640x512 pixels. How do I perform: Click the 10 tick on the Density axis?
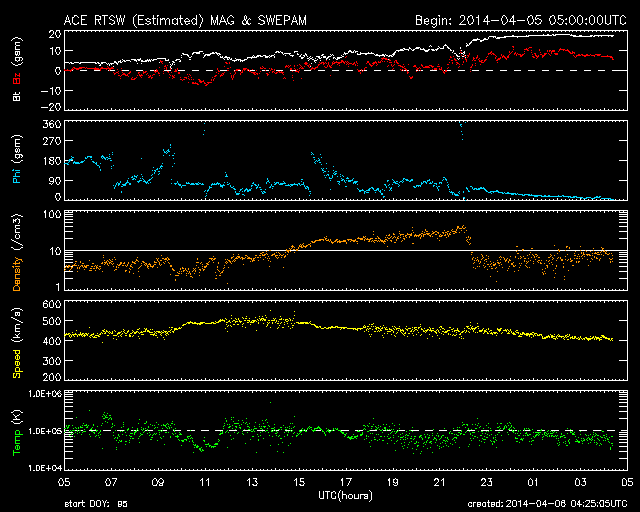click(55, 252)
